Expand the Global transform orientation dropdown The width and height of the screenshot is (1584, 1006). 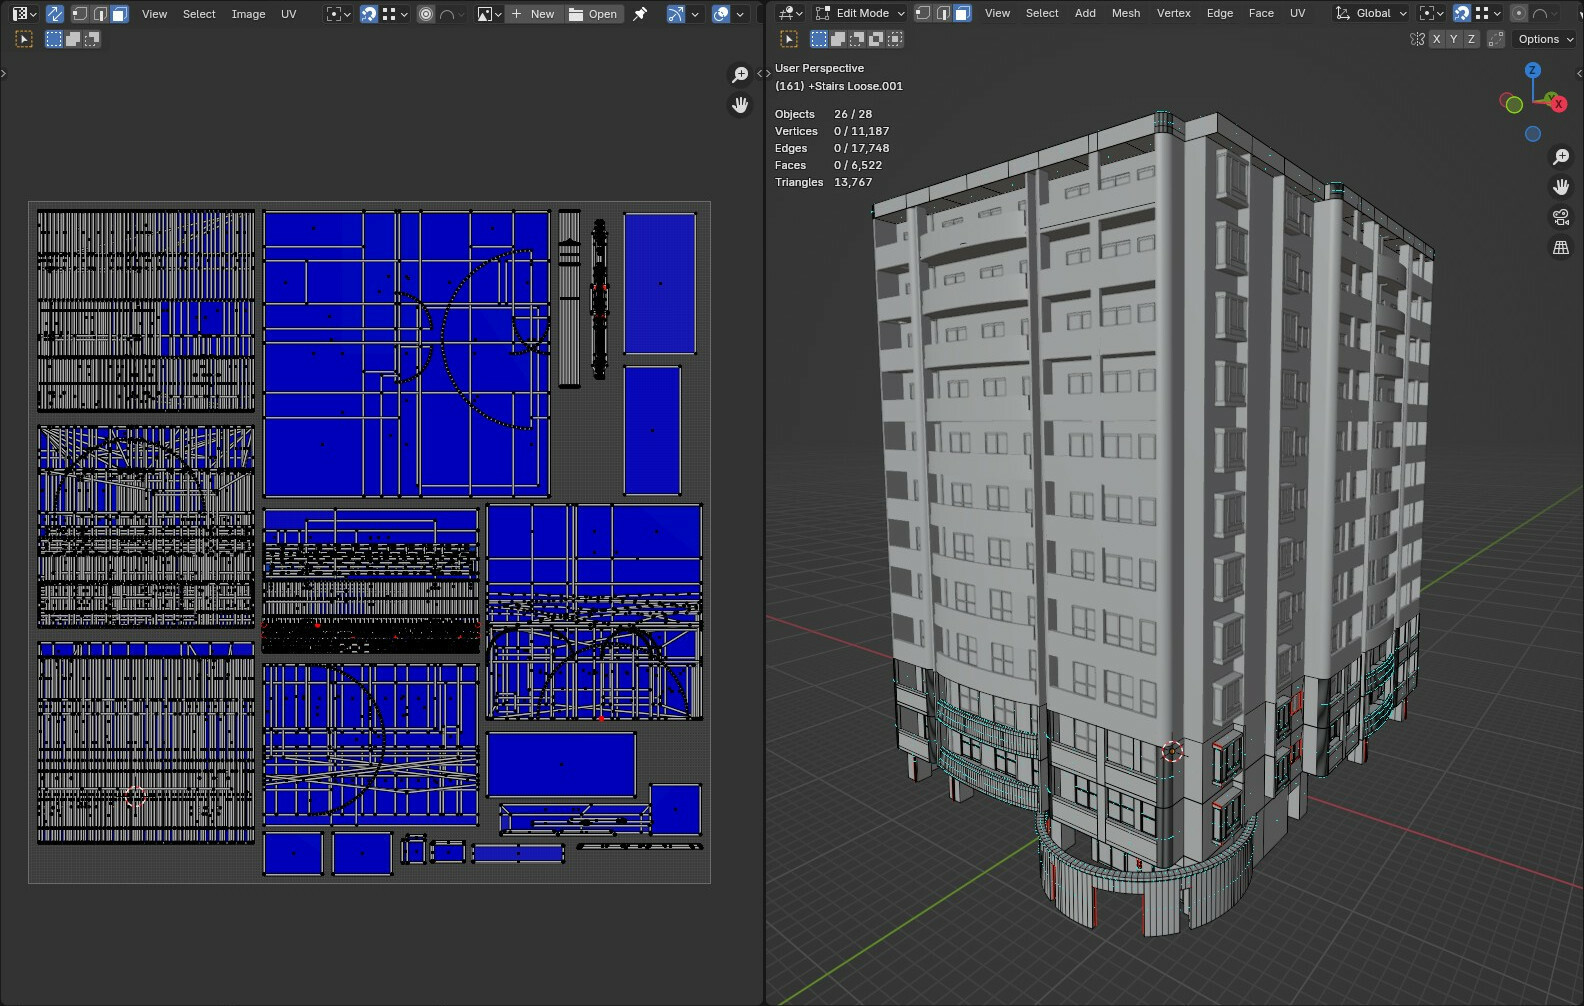[1371, 13]
